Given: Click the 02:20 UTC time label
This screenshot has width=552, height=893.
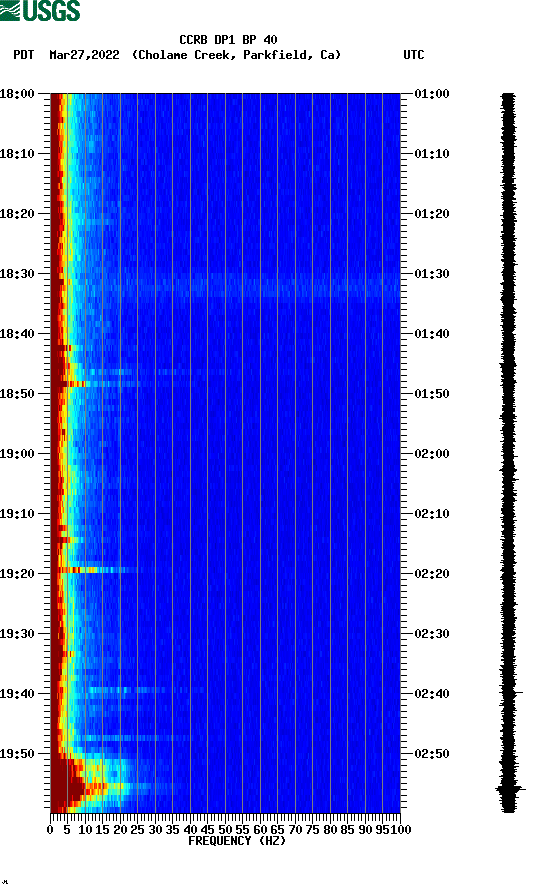Looking at the screenshot, I should 432,574.
